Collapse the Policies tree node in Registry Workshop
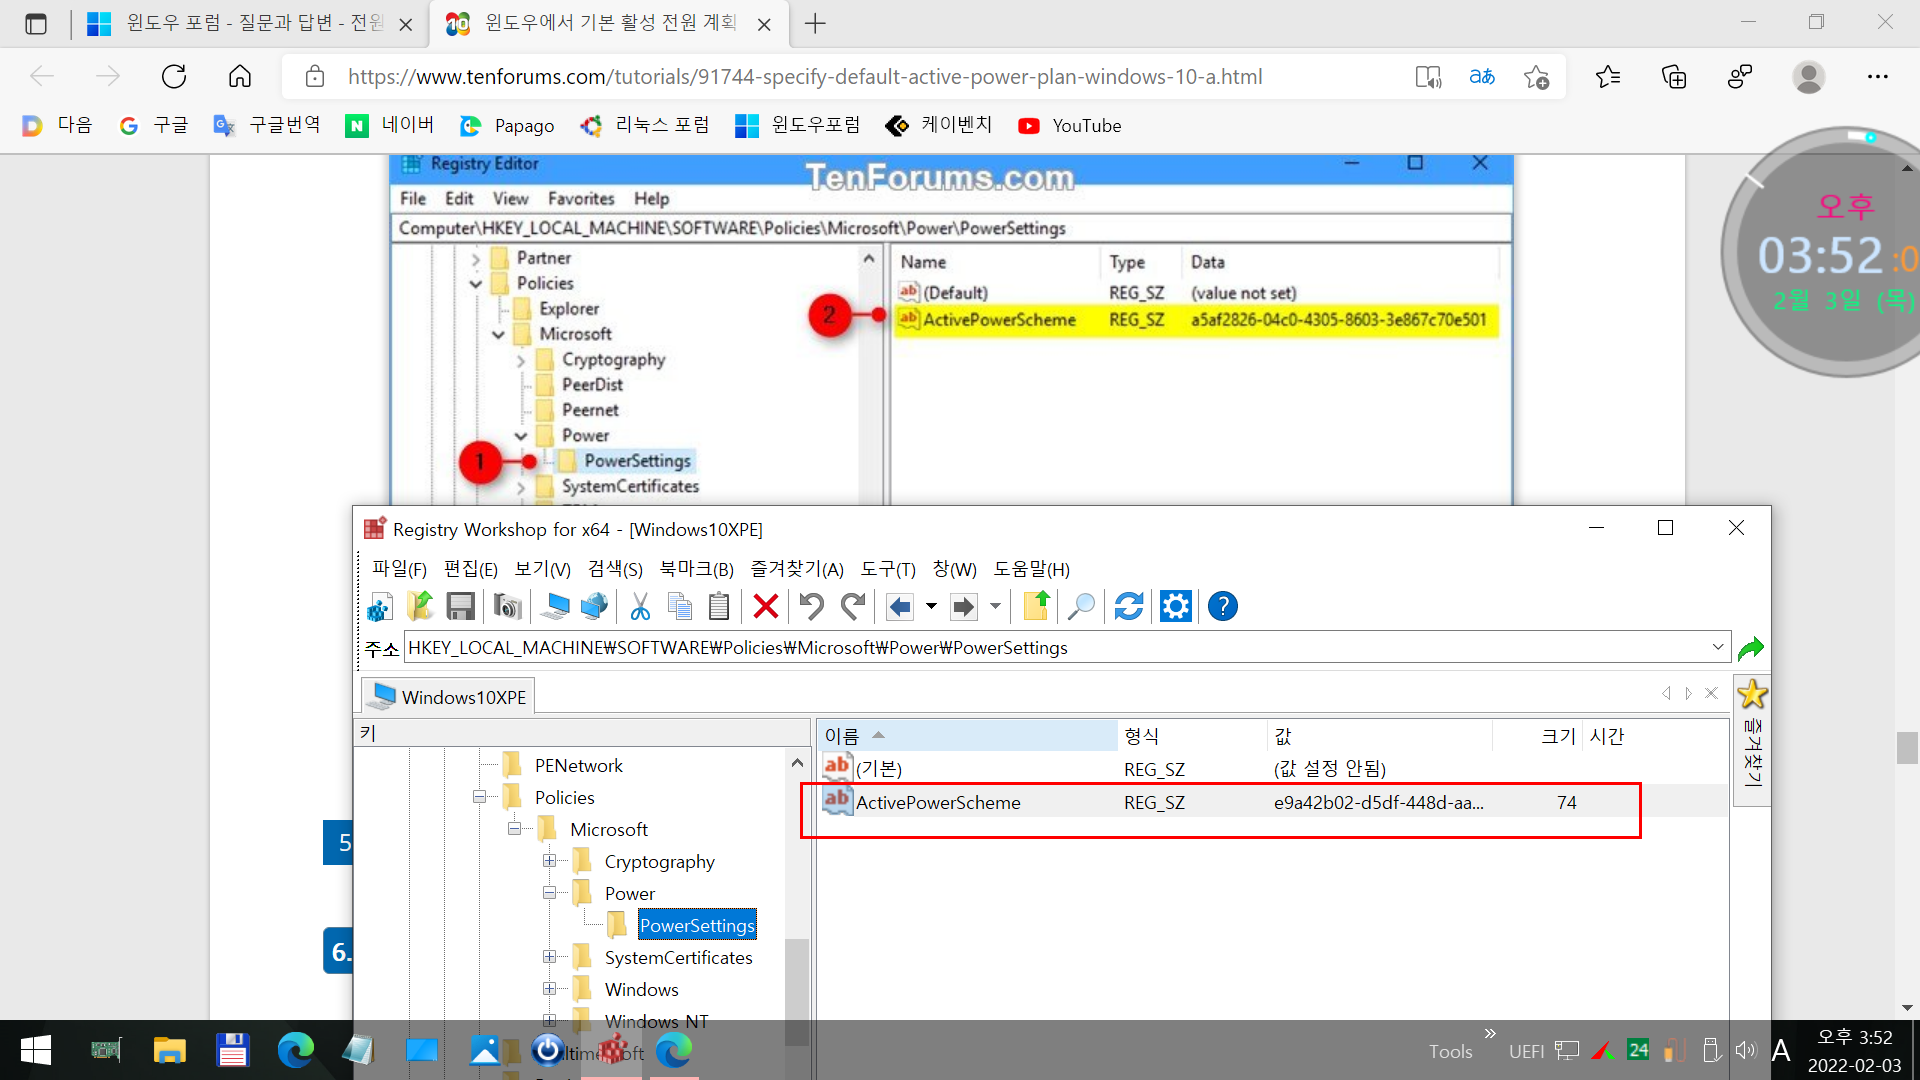The height and width of the screenshot is (1080, 1920). tap(479, 797)
